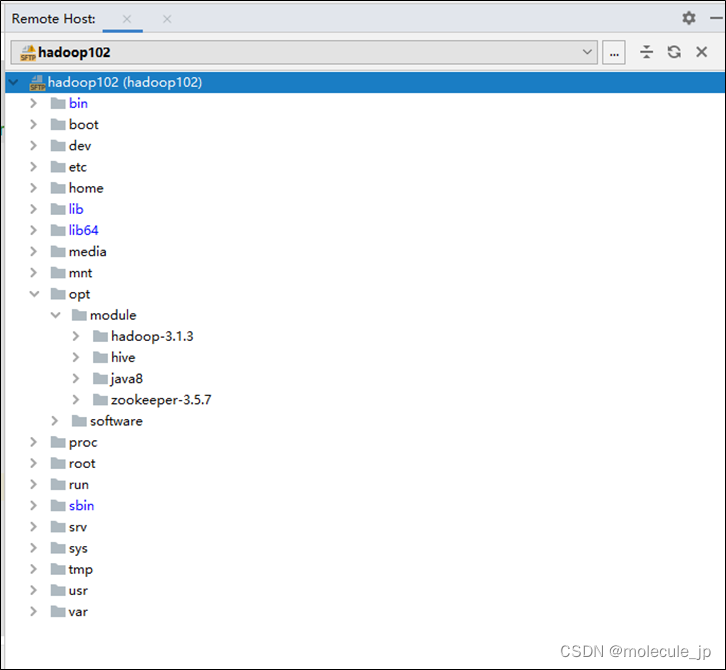Select the software directory name
726x670 pixels.
[x=116, y=421]
